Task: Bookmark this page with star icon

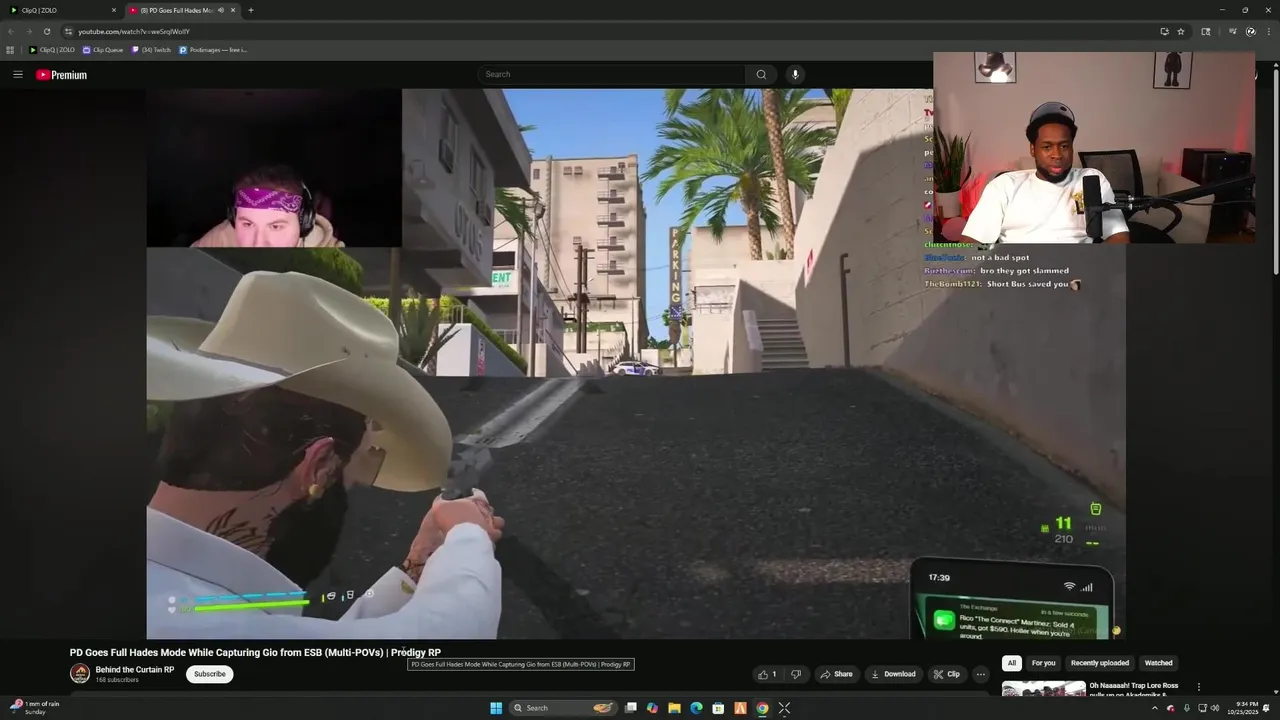Action: coord(1181,31)
